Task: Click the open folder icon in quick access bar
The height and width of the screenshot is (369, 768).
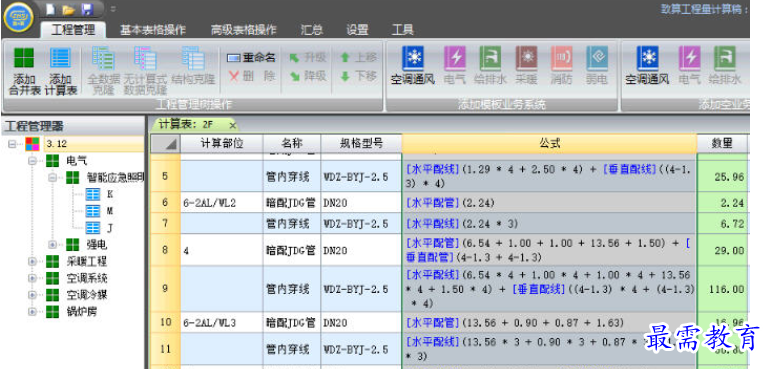Action: point(68,10)
